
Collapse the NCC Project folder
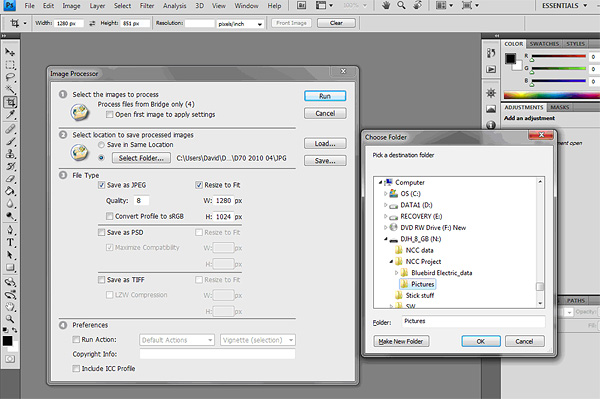point(391,262)
